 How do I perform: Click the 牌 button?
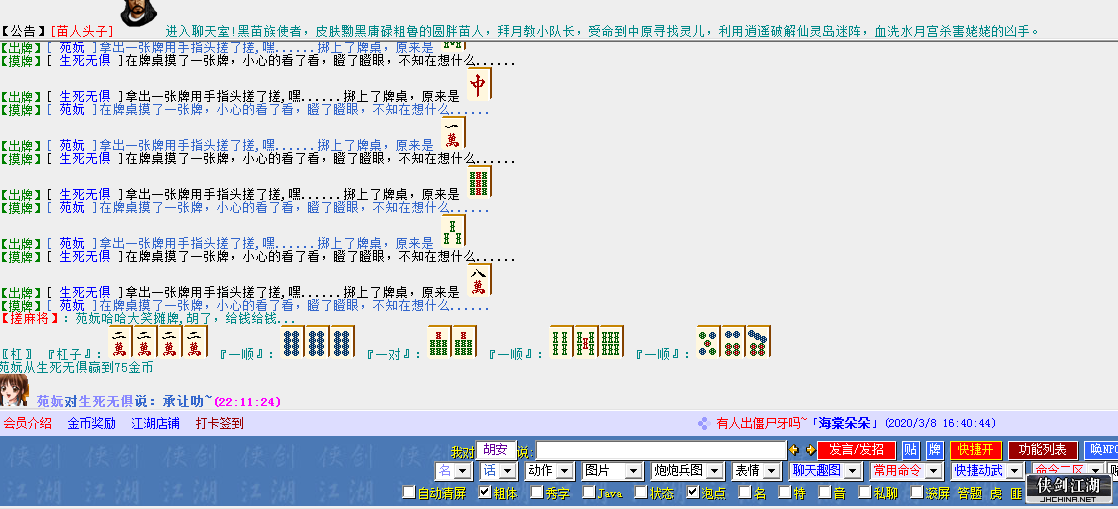(935, 450)
